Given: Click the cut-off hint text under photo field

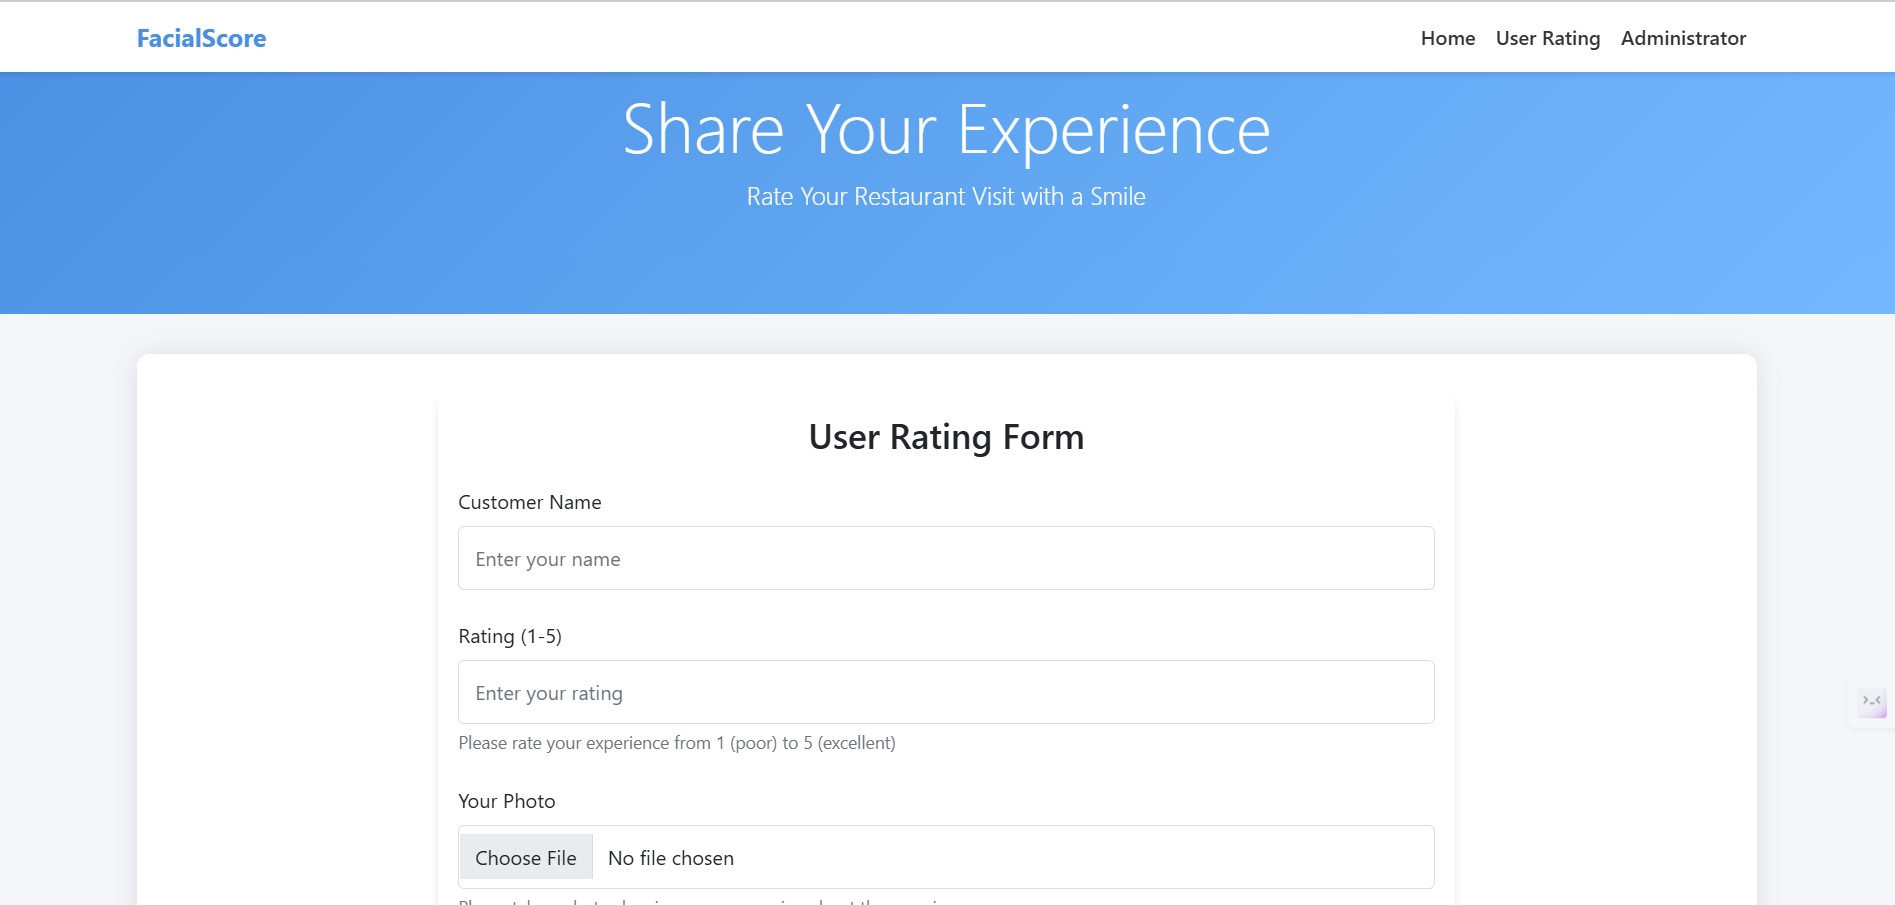Looking at the screenshot, I should 700,901.
